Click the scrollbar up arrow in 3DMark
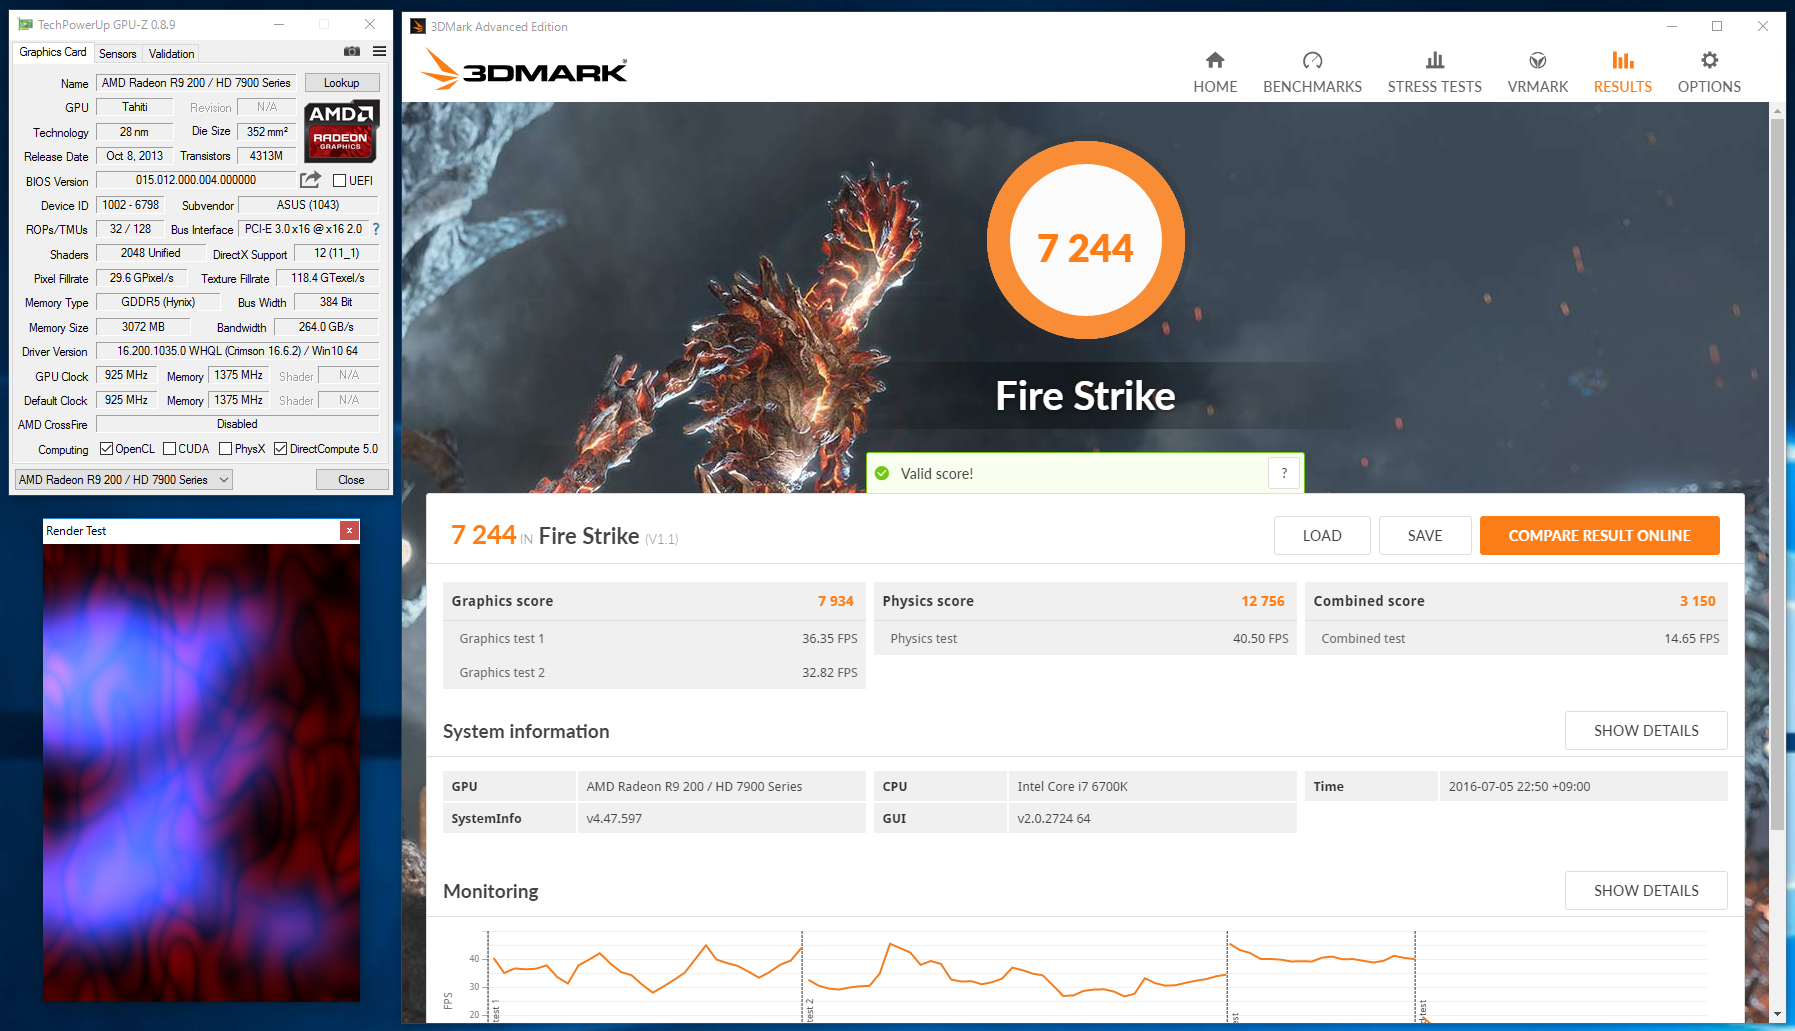Screen dimensions: 1795x1031 click(1777, 110)
